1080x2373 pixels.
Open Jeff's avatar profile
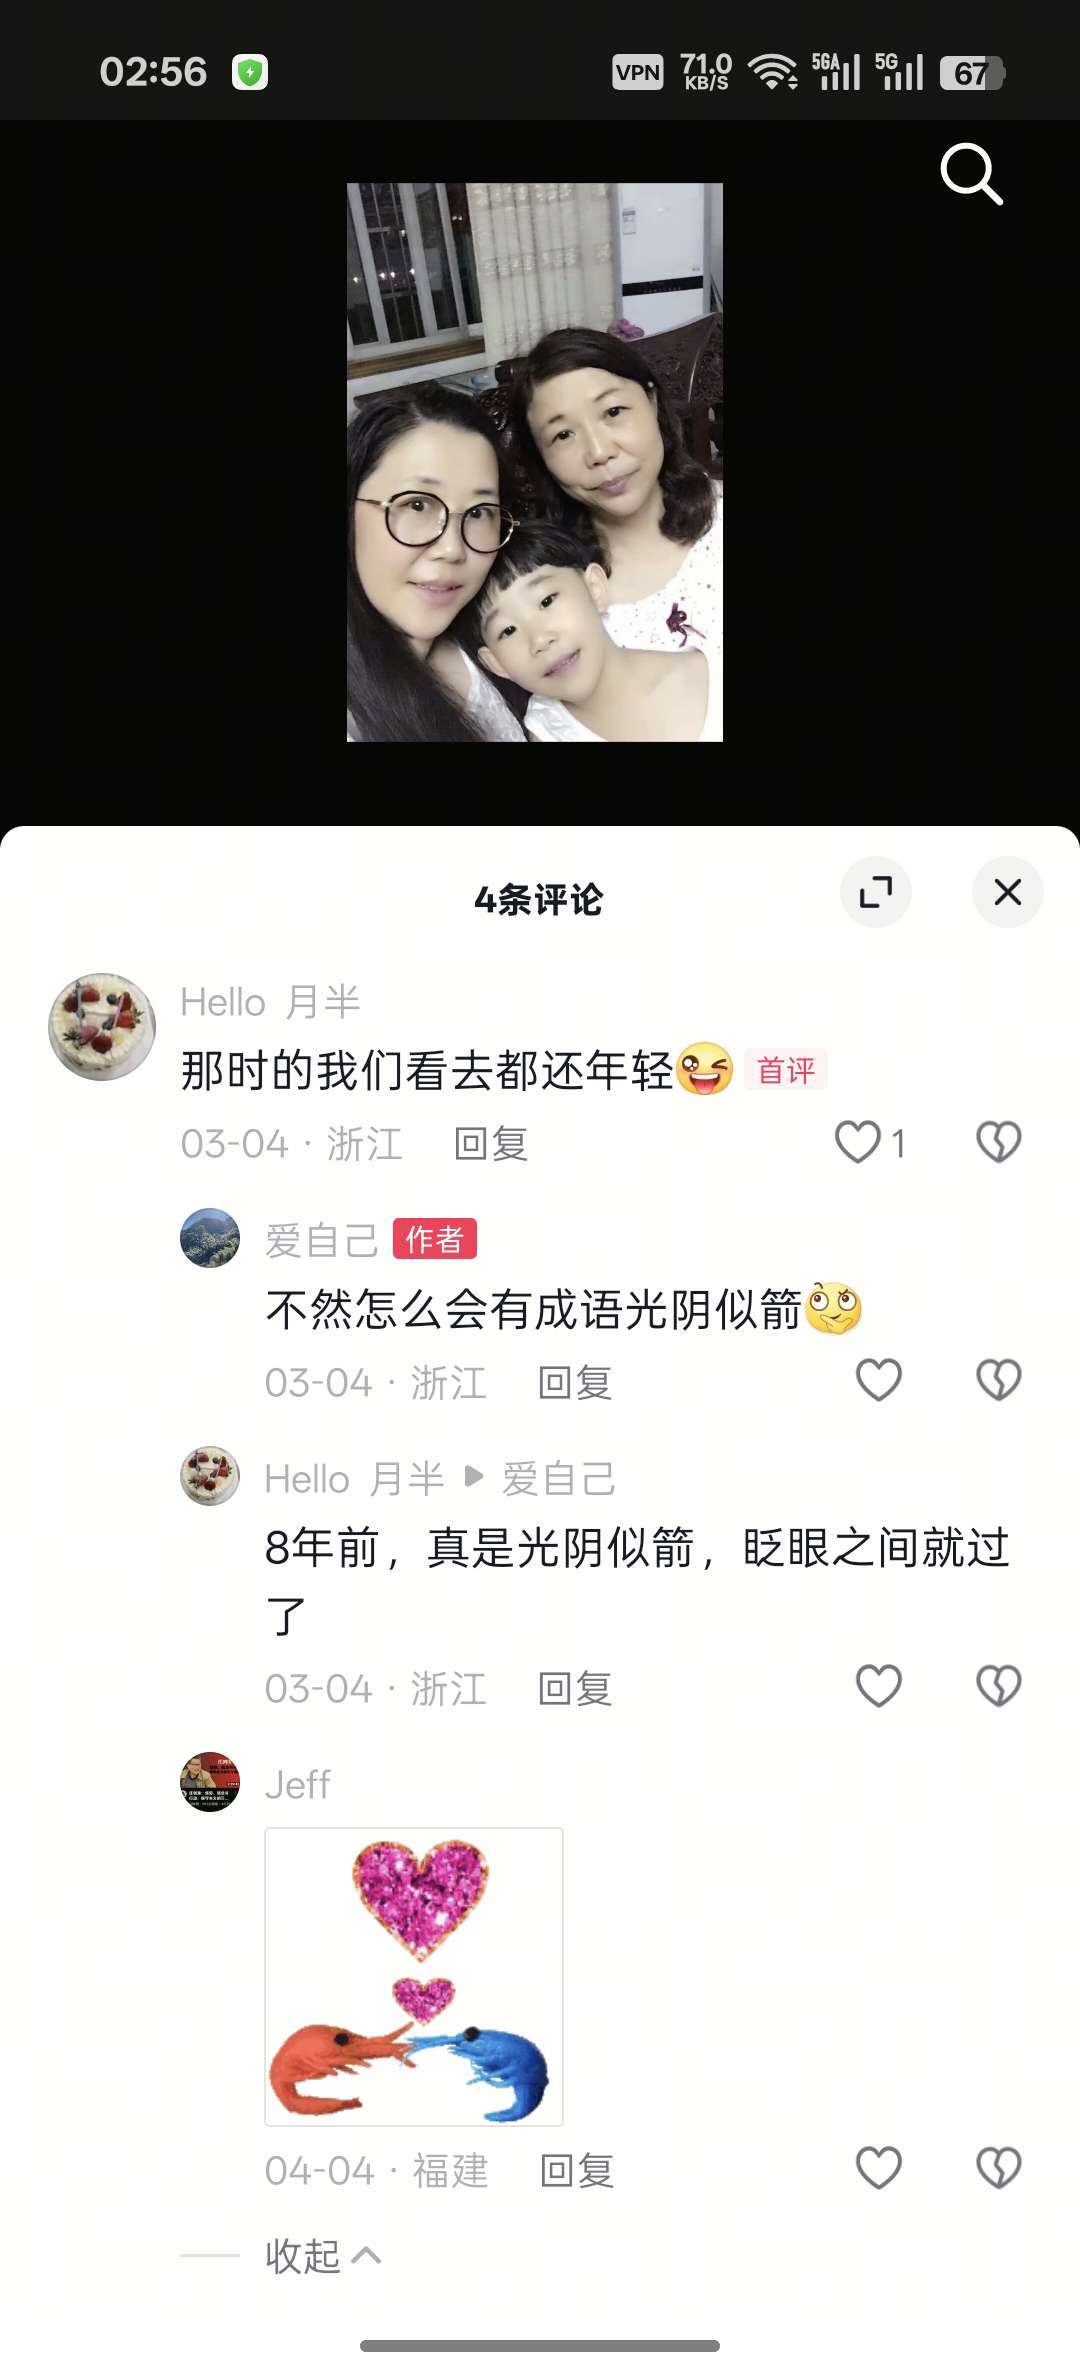(210, 1782)
